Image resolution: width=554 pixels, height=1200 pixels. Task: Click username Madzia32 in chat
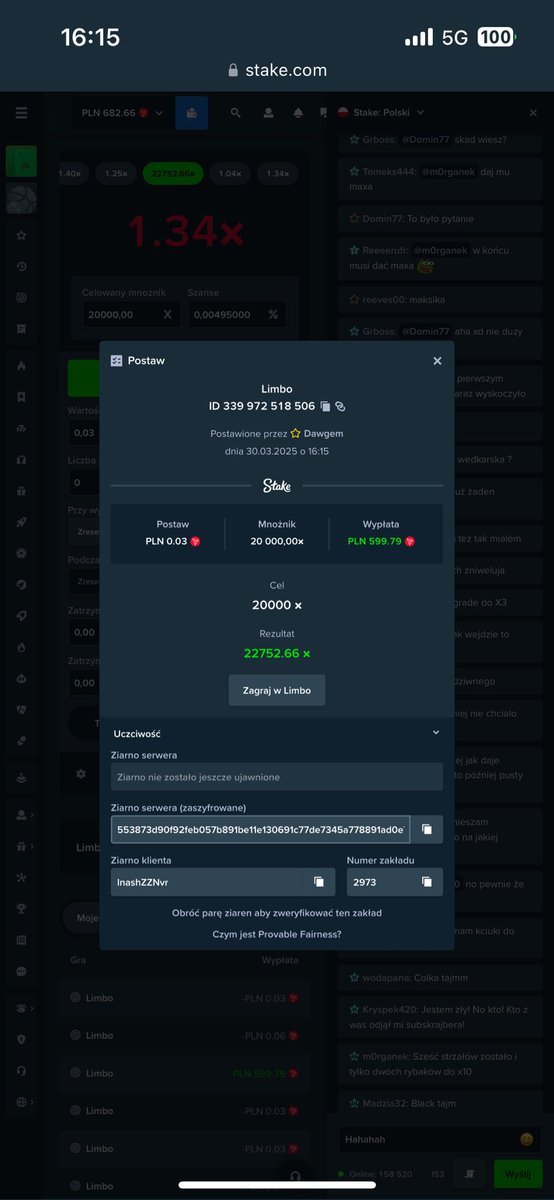click(386, 1103)
